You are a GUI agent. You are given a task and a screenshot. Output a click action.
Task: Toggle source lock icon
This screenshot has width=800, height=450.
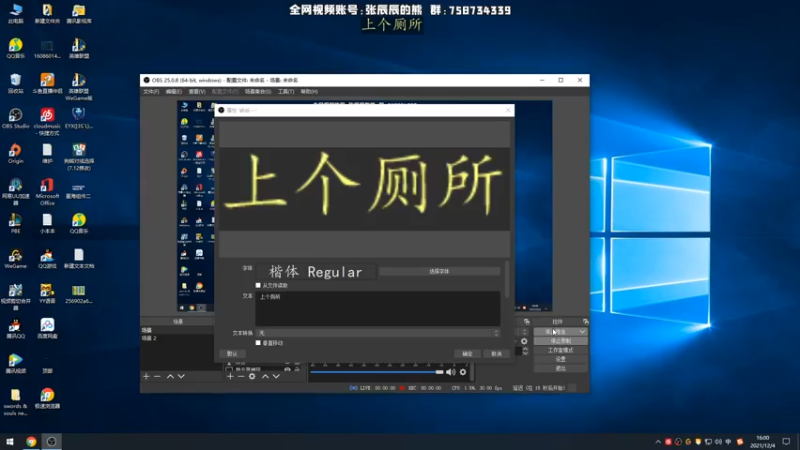pos(297,369)
